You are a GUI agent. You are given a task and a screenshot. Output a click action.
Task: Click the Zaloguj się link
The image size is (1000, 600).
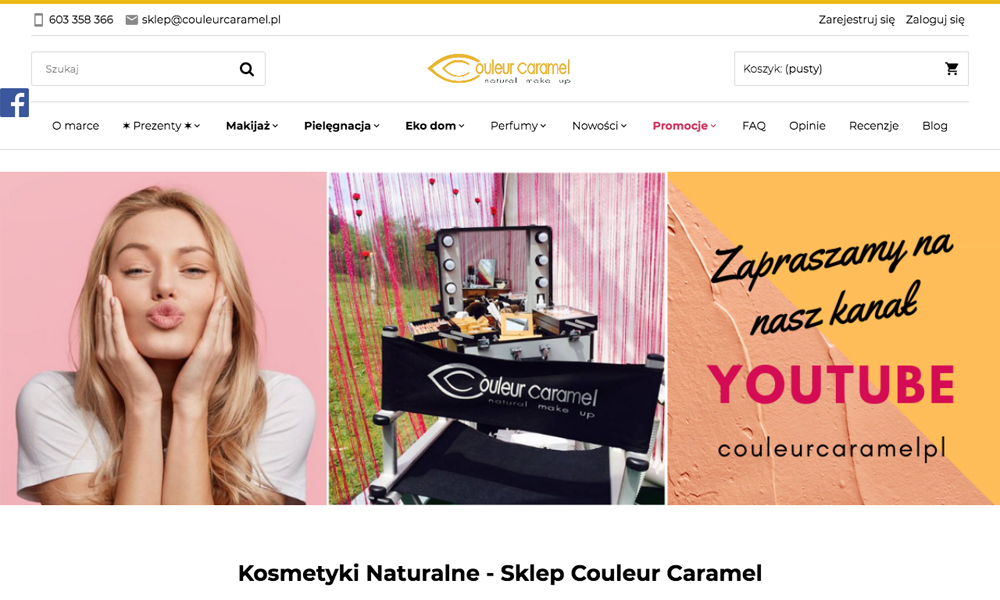(935, 20)
